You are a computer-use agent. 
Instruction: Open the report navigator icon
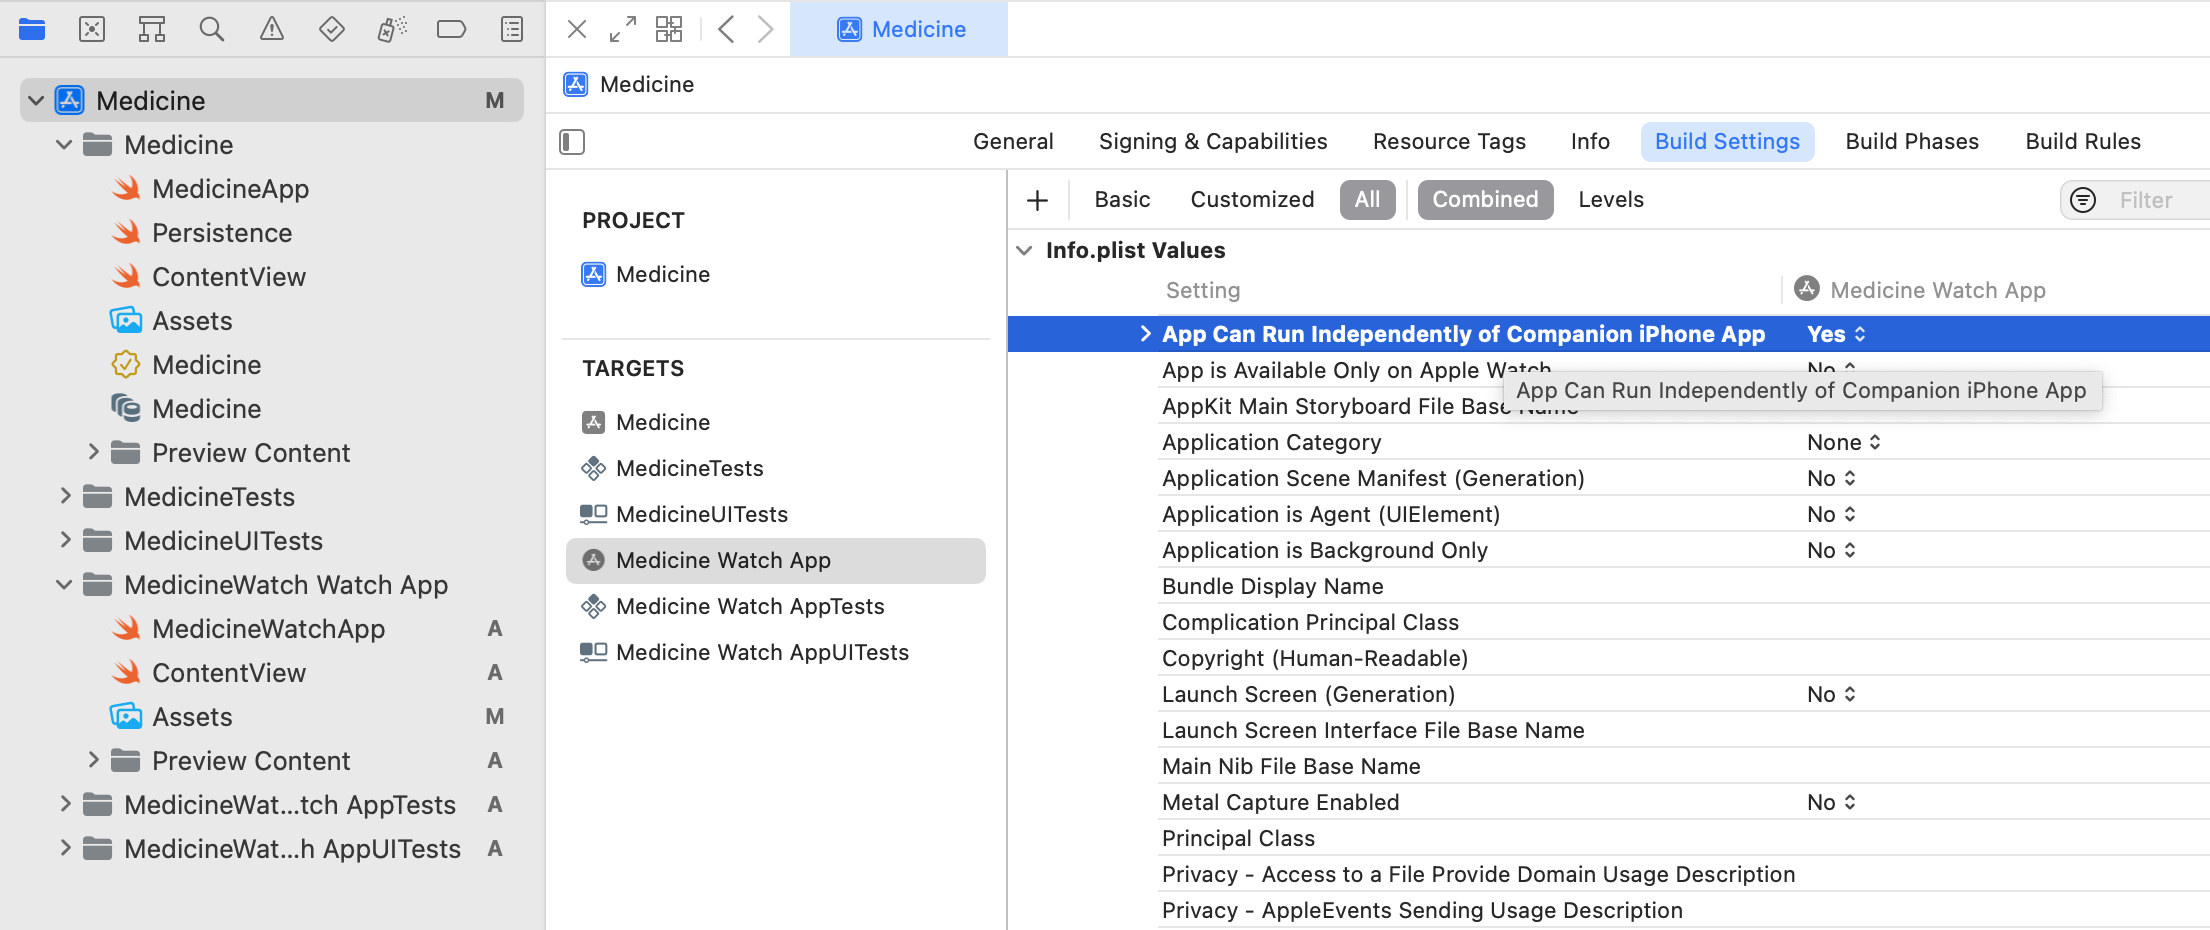[511, 30]
